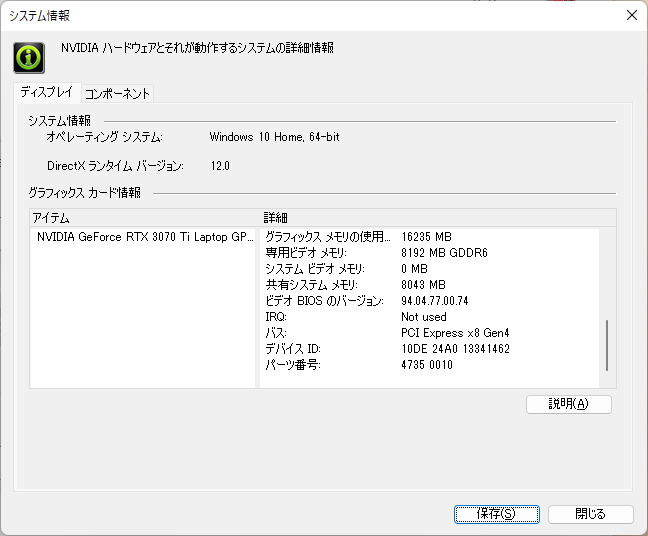Click the PCI Express x8 Gen4 value
This screenshot has width=648, height=536.
pyautogui.click(x=455, y=333)
